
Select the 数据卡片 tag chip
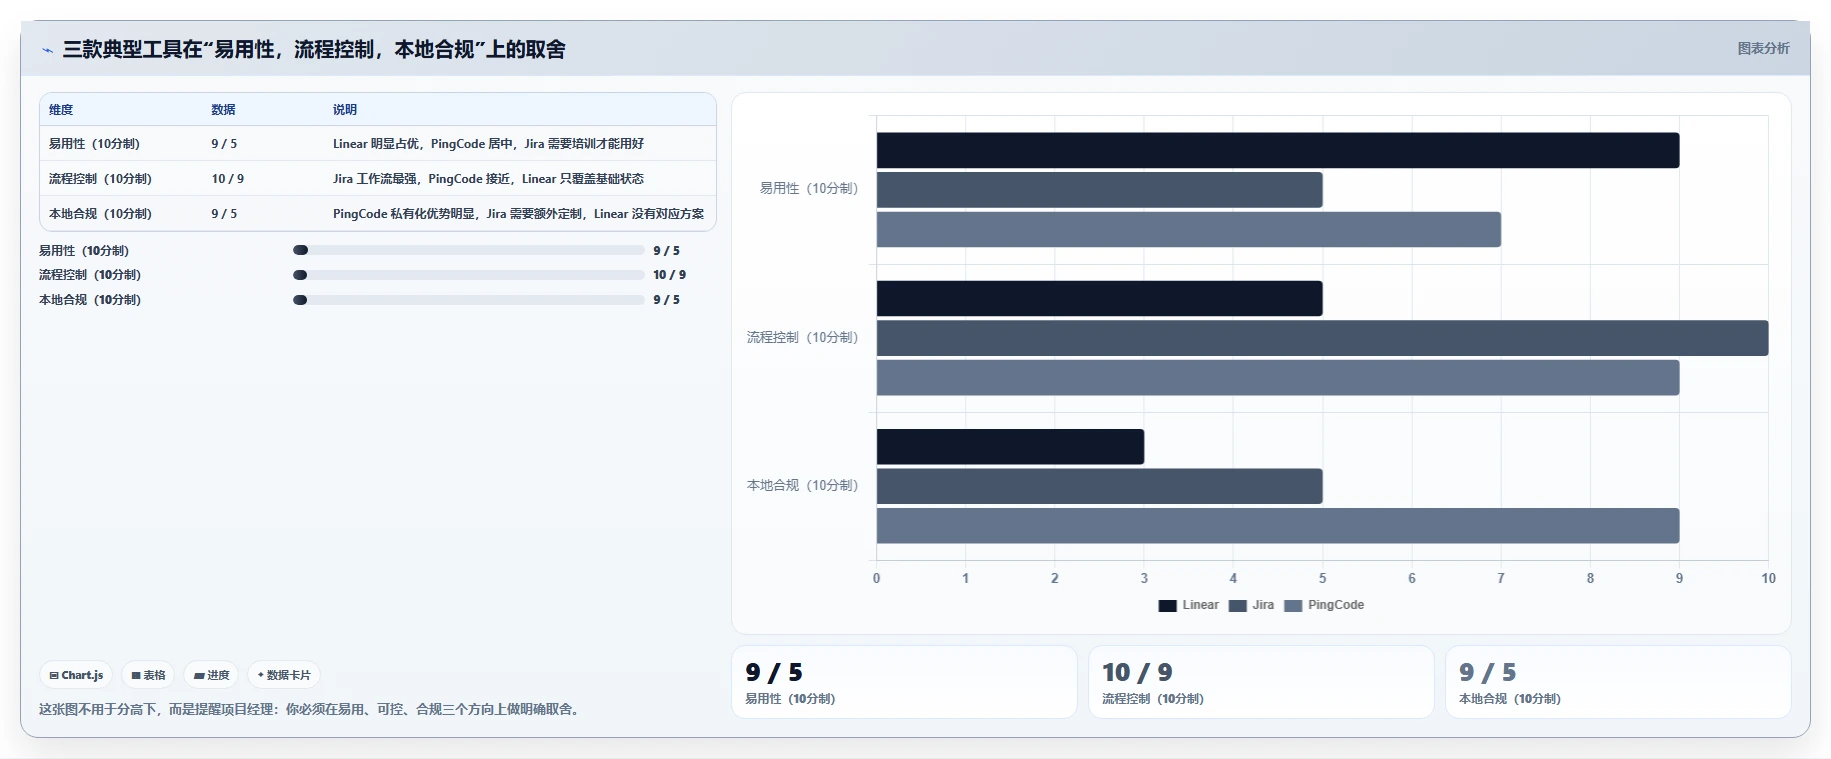[284, 675]
